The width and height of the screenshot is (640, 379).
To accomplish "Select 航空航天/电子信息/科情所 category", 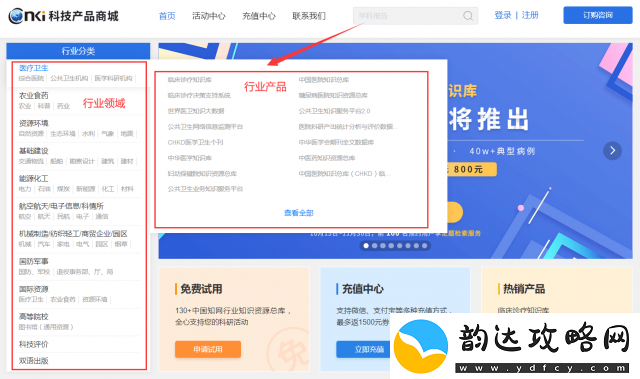I will pyautogui.click(x=61, y=206).
